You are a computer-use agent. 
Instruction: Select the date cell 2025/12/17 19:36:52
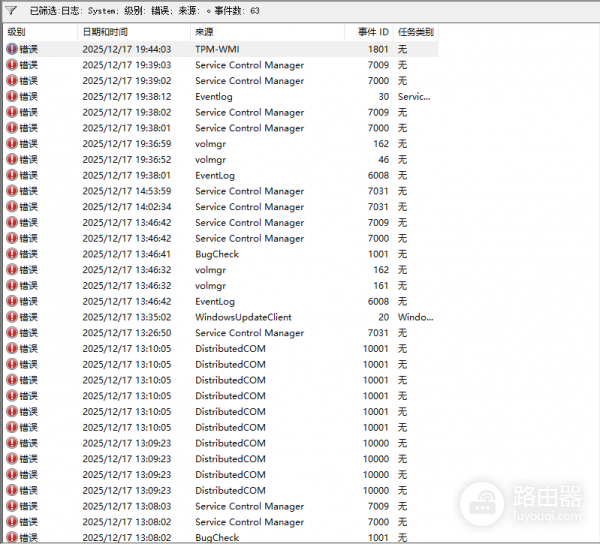click(x=127, y=160)
